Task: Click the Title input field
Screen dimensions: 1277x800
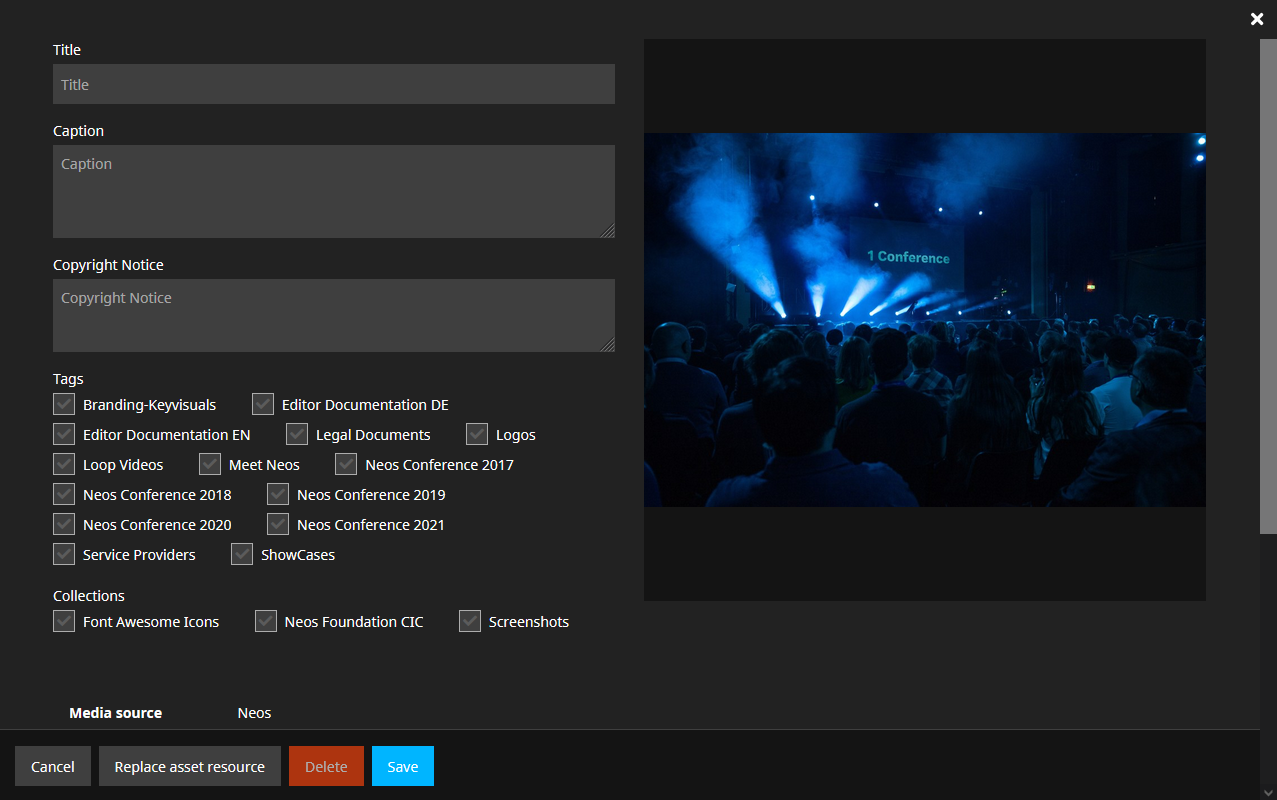Action: pos(333,85)
